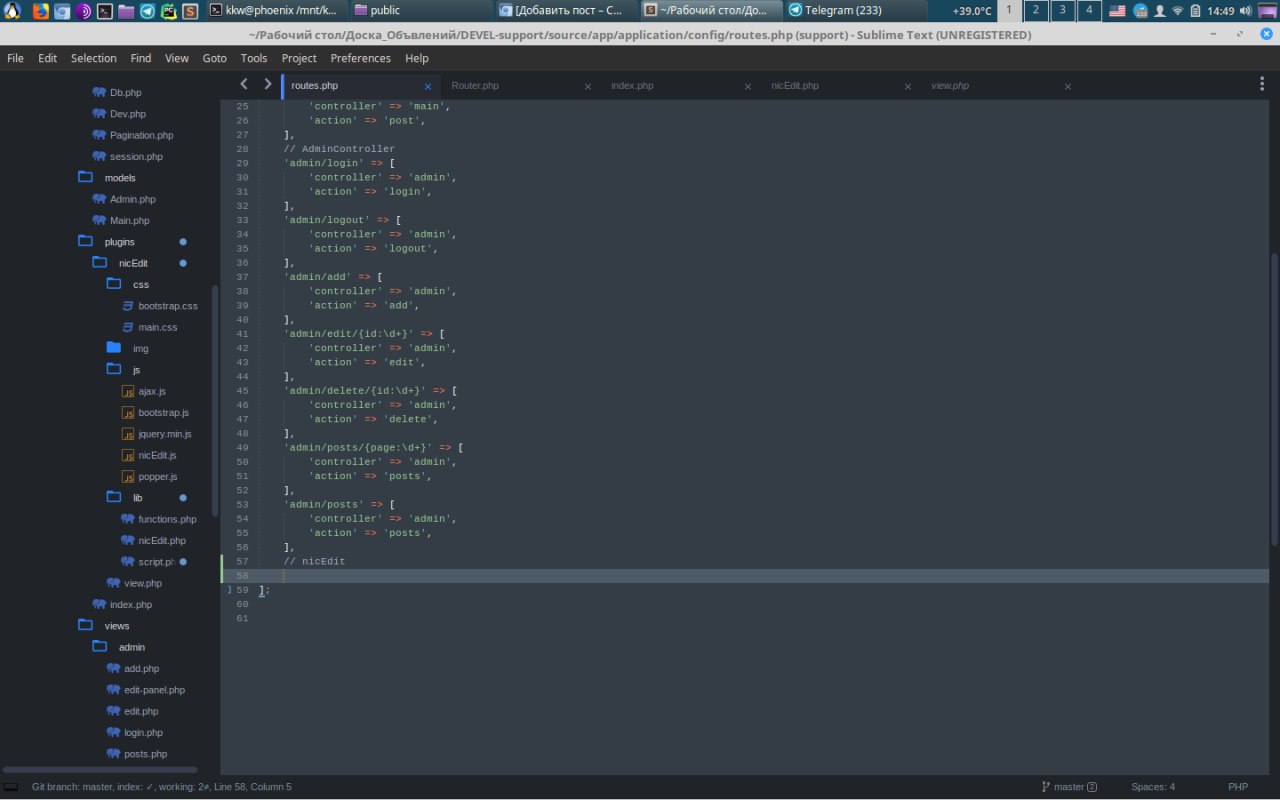Open ajax.js in the sidebar
1280x800 pixels.
pyautogui.click(x=152, y=391)
